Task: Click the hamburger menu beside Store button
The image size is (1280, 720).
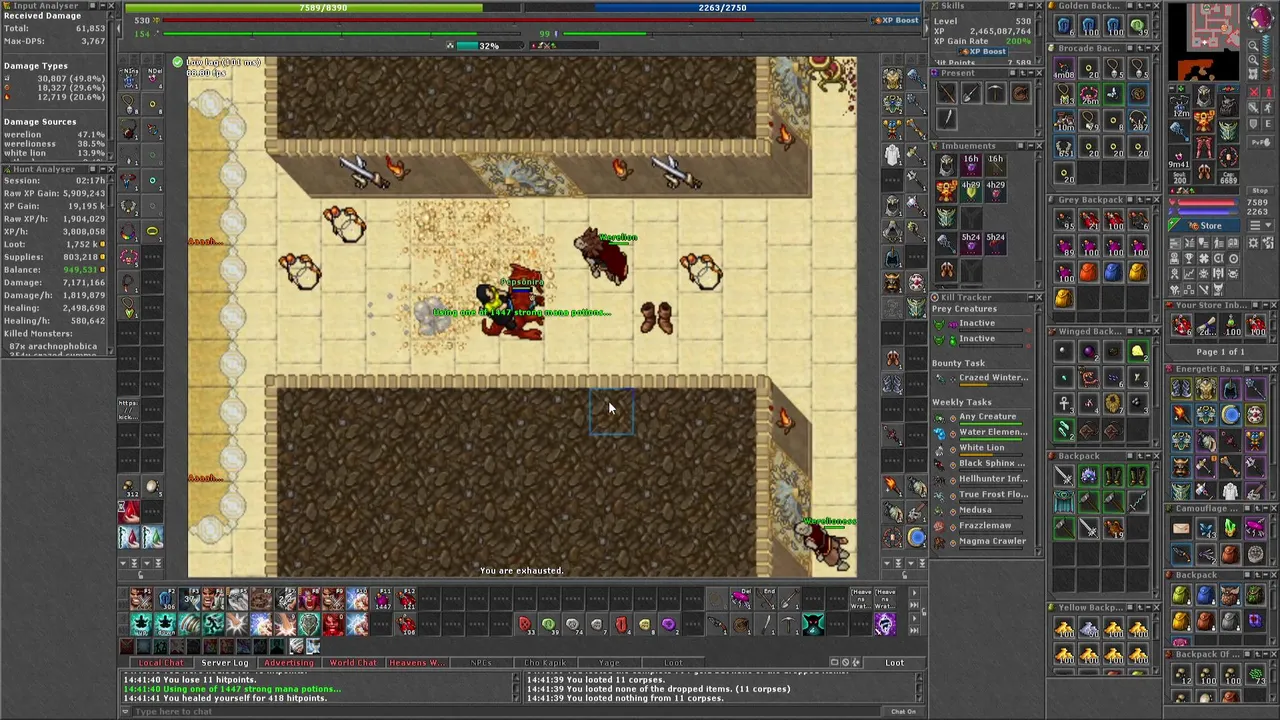Action: [1257, 226]
